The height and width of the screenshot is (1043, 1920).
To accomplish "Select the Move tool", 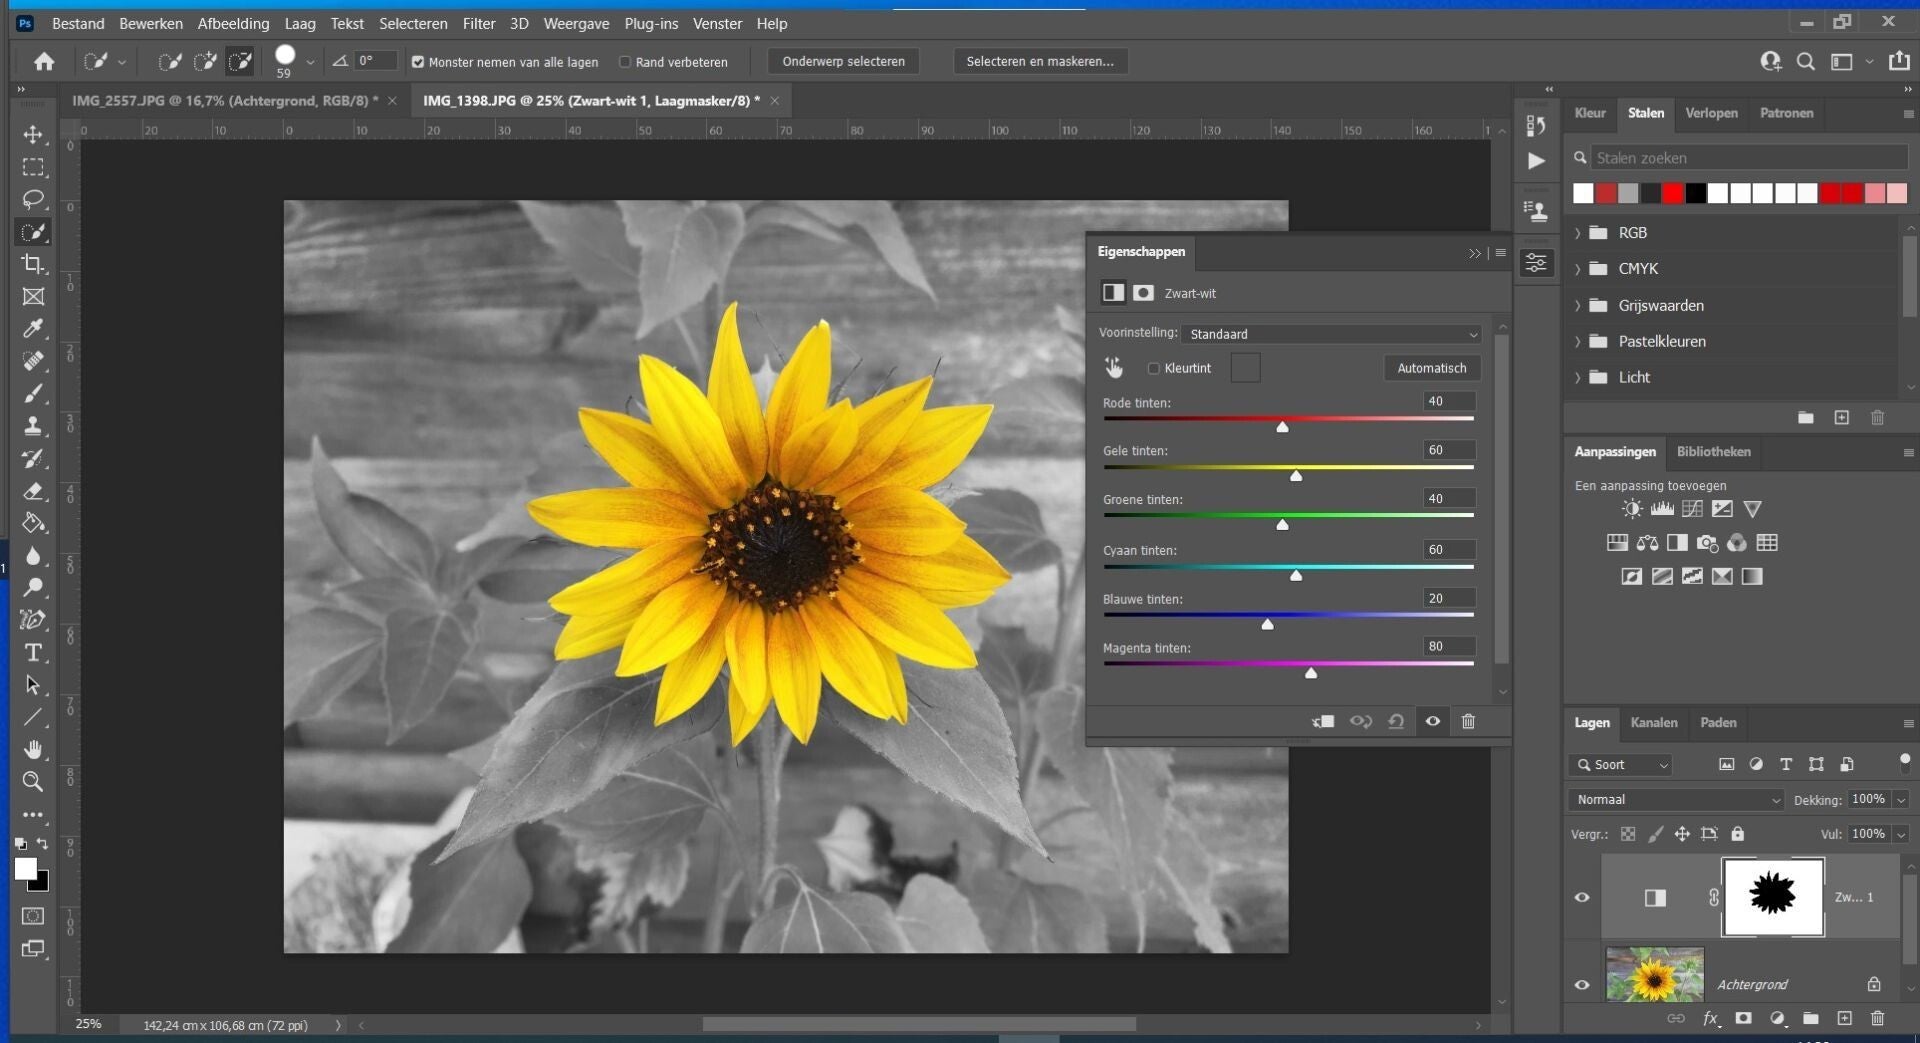I will [x=33, y=135].
